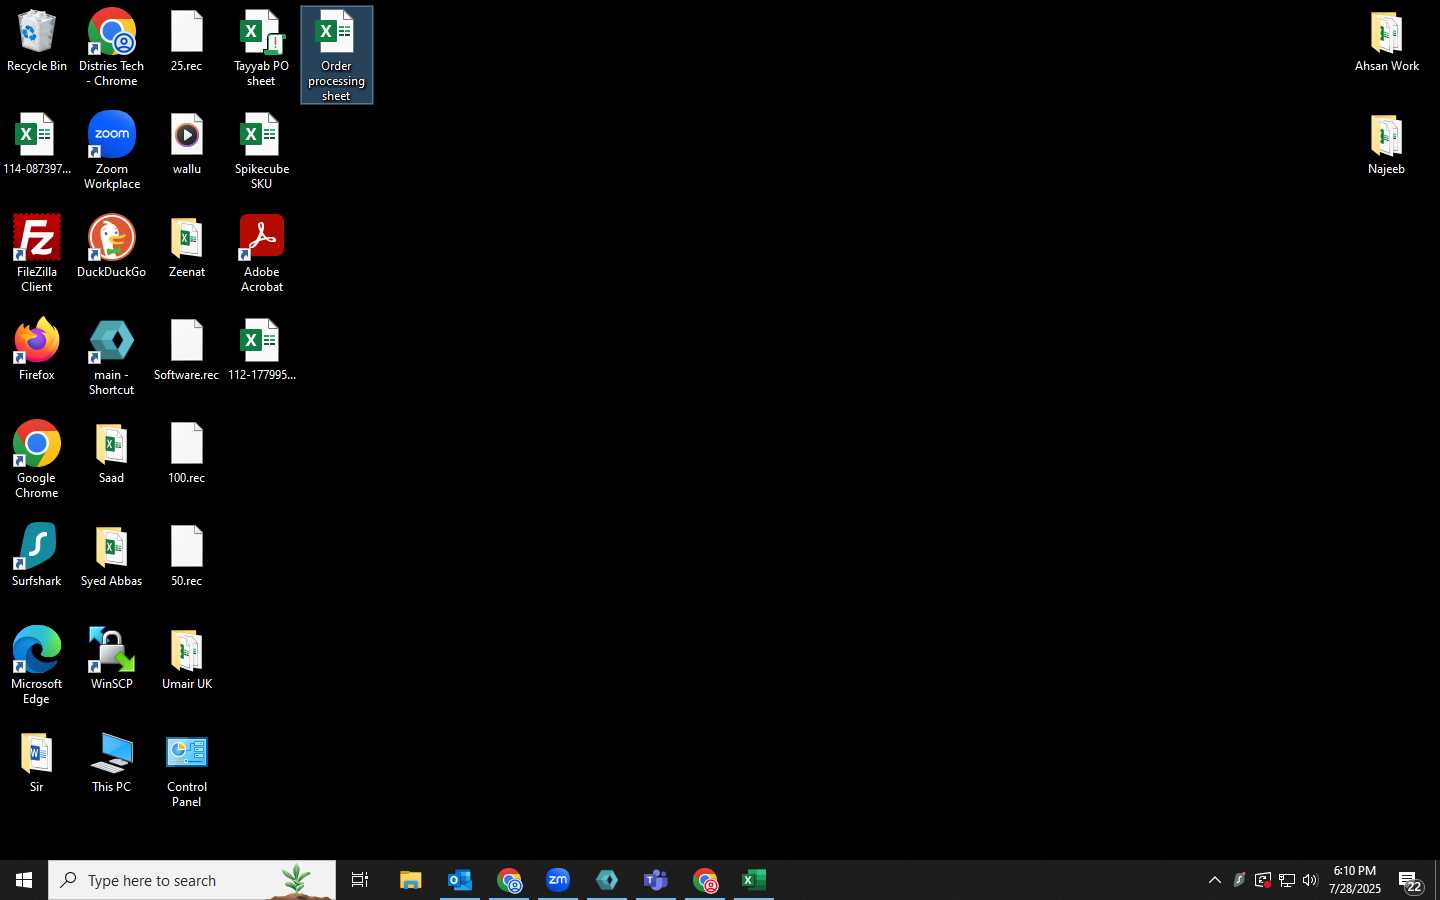Select the Zeenat folder
Screen dimensions: 1440x900
pos(187,247)
